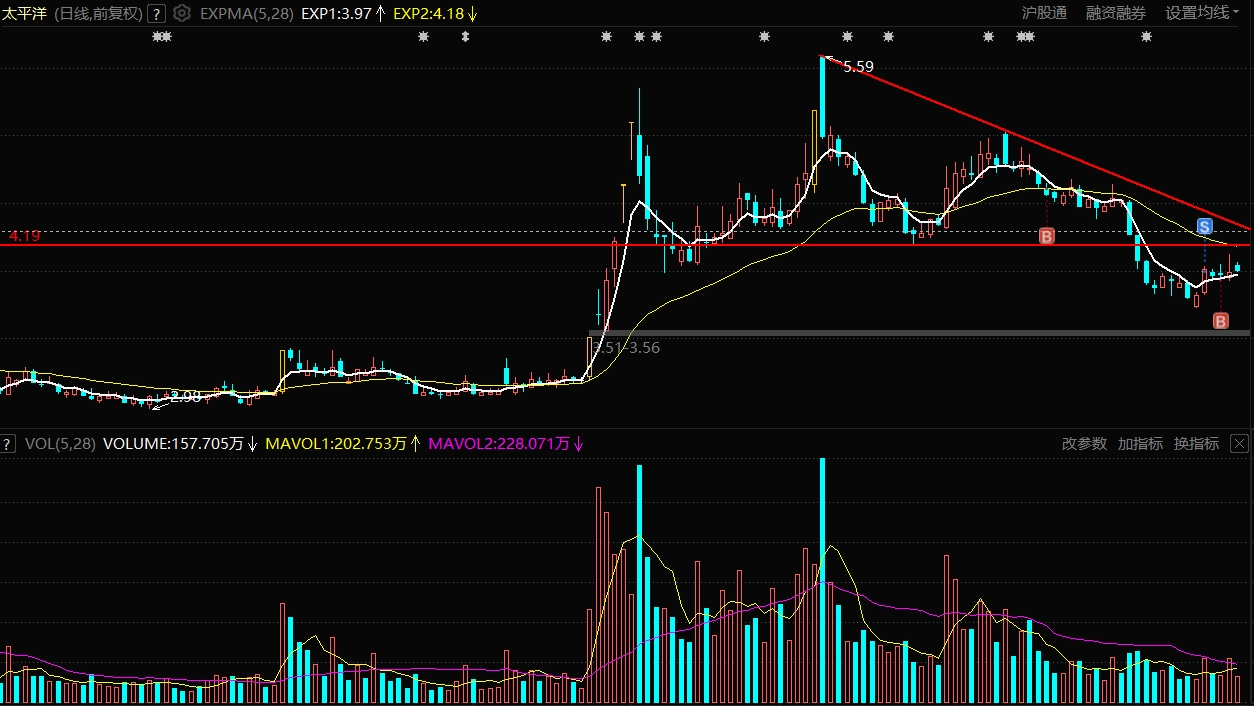The image size is (1254, 706).
Task: Select the blue S sell signal marker
Action: coord(1205,226)
